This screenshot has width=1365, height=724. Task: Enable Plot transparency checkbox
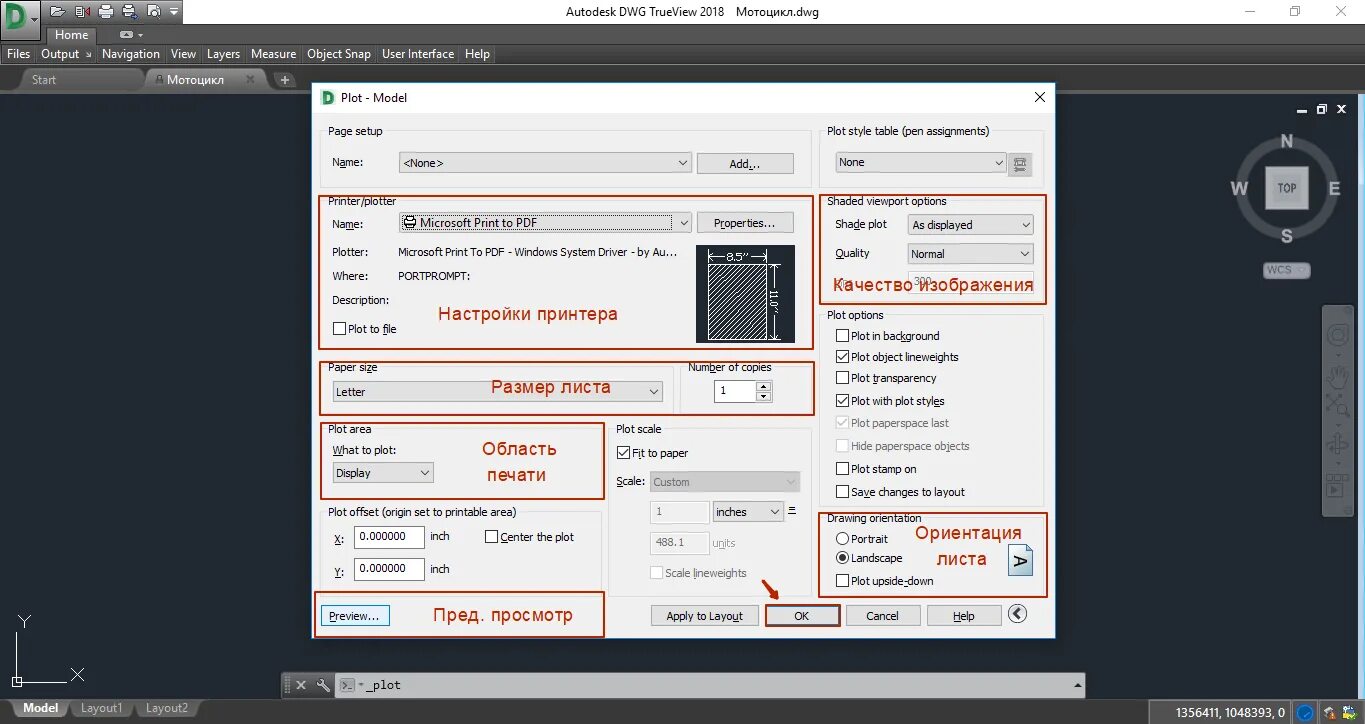pyautogui.click(x=842, y=378)
